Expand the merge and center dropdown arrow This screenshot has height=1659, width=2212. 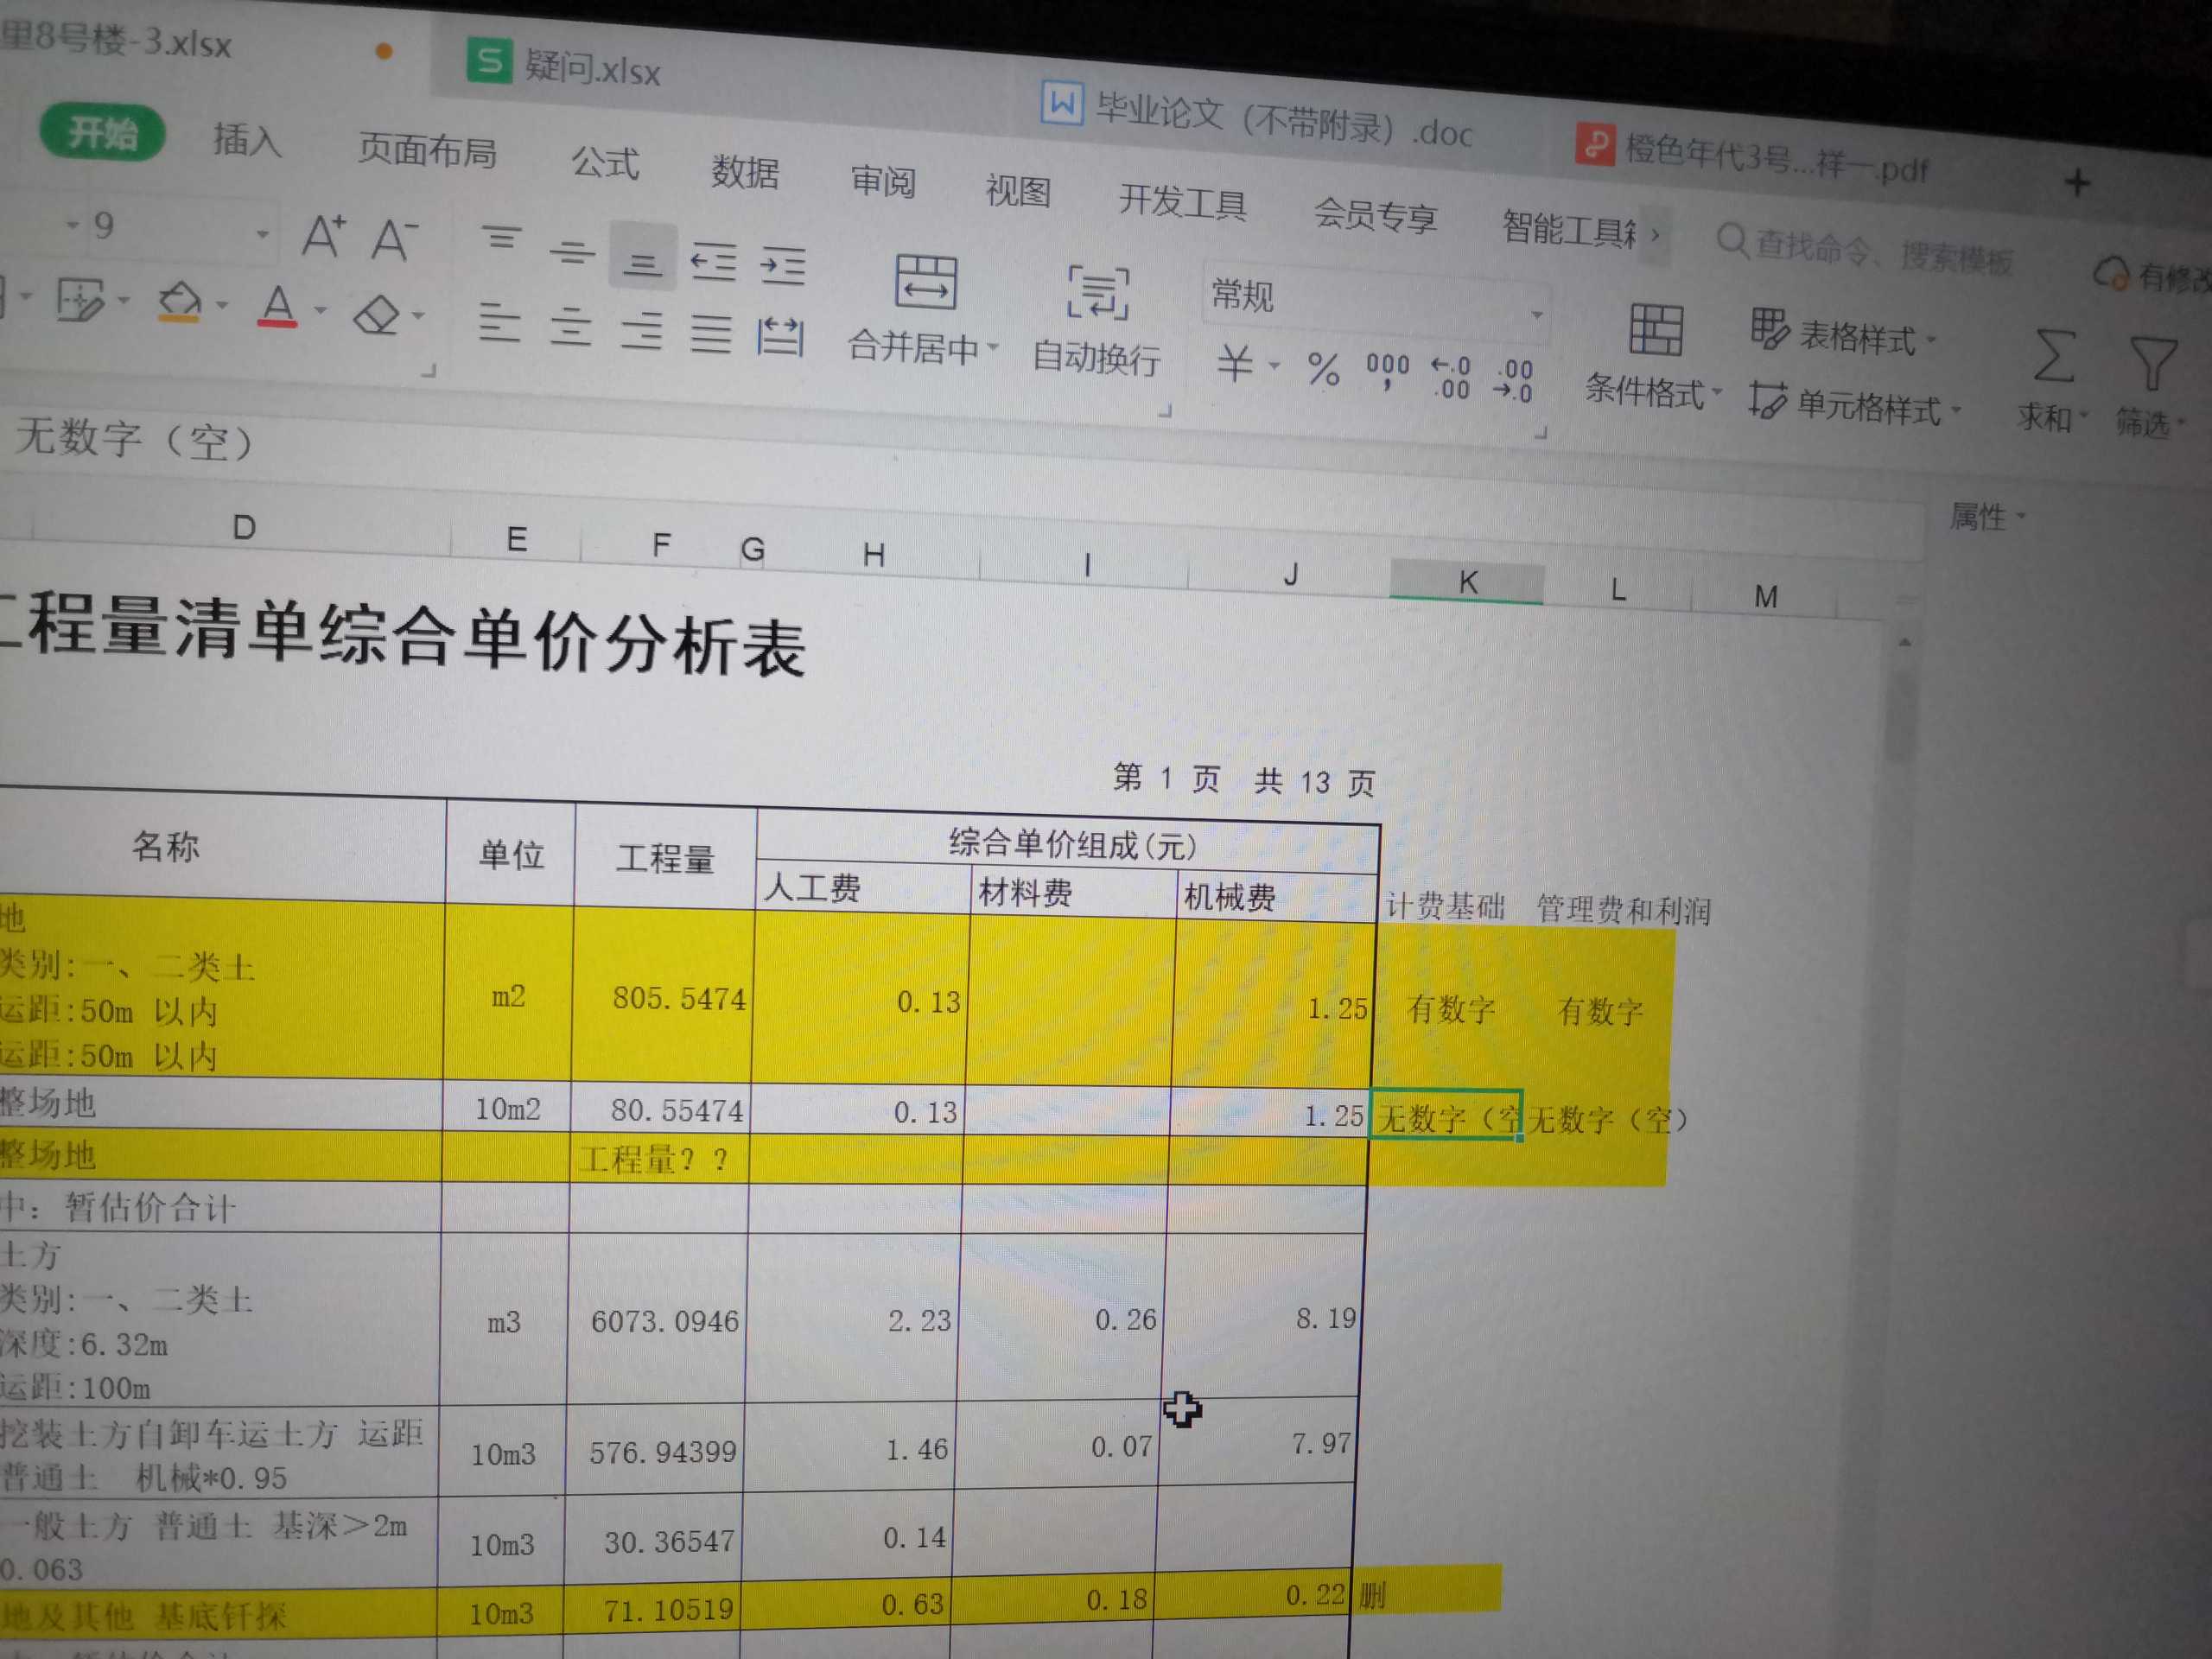click(993, 348)
